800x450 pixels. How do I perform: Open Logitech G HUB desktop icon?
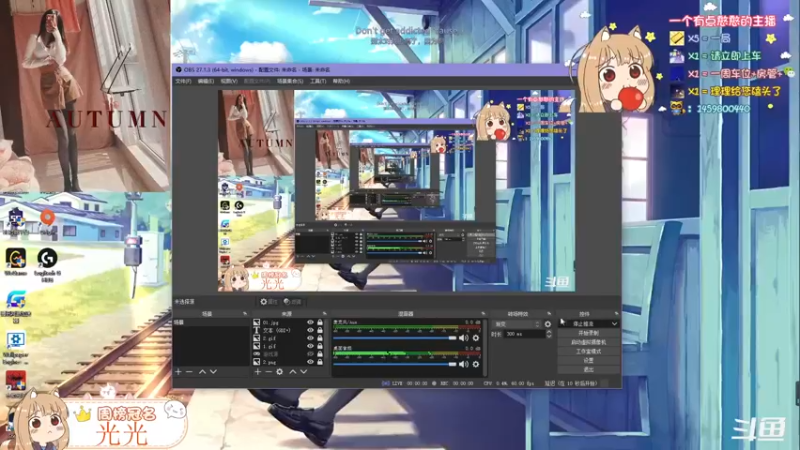click(x=47, y=263)
